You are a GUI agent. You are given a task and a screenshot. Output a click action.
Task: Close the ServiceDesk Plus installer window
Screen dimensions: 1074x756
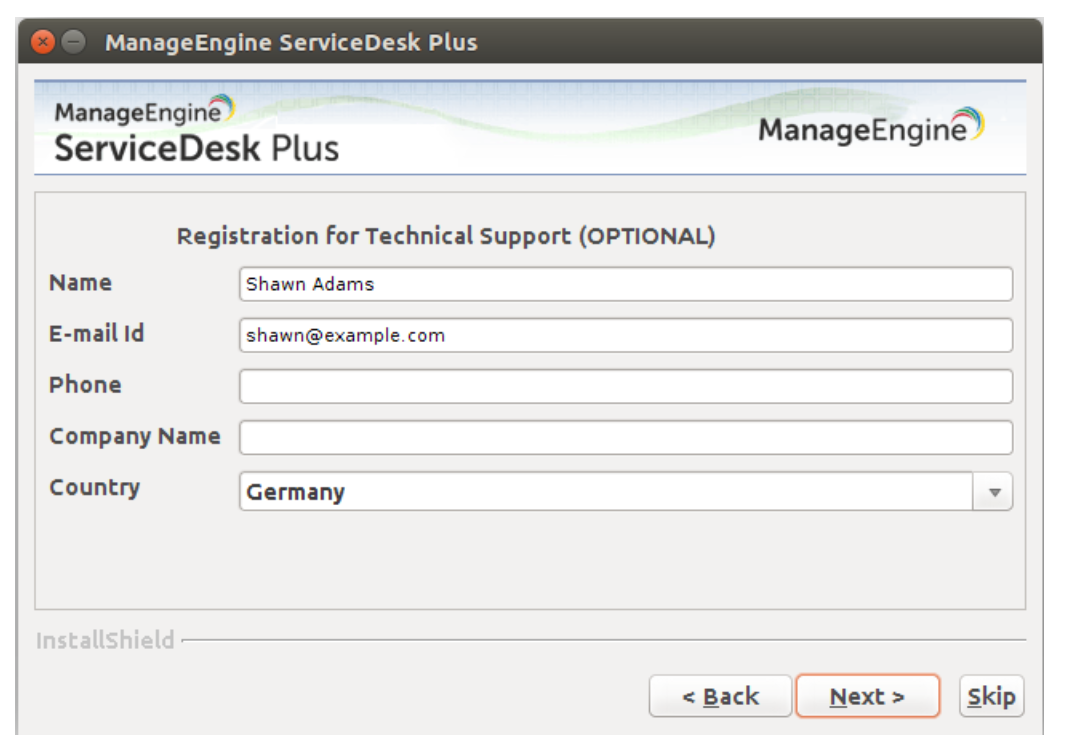[x=43, y=43]
